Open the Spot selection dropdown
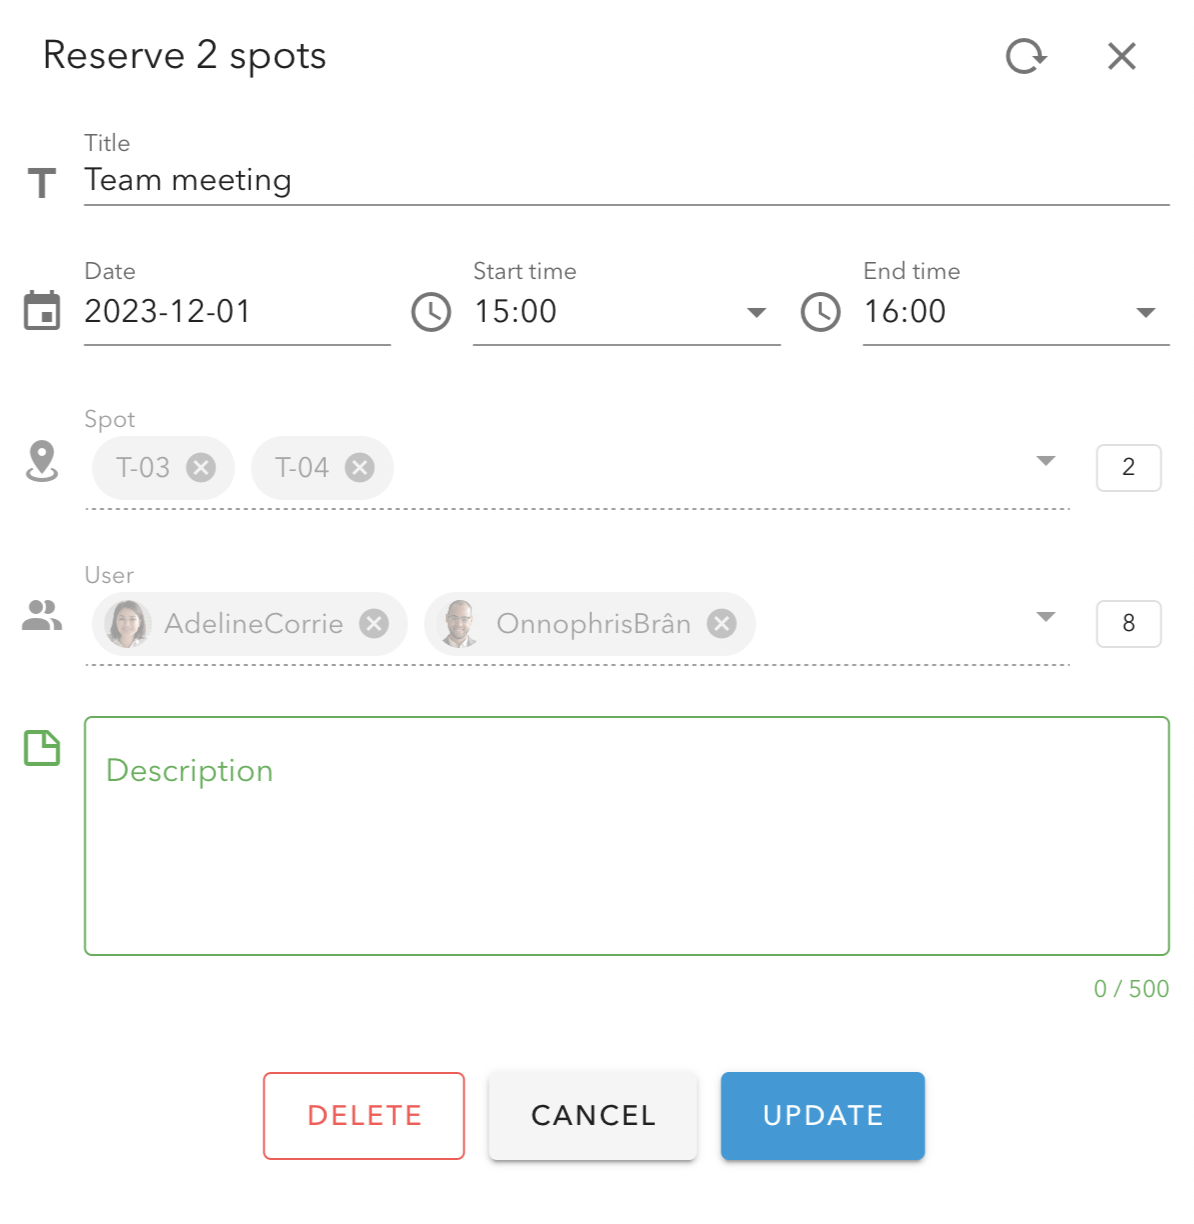The height and width of the screenshot is (1224, 1194). coord(1045,460)
